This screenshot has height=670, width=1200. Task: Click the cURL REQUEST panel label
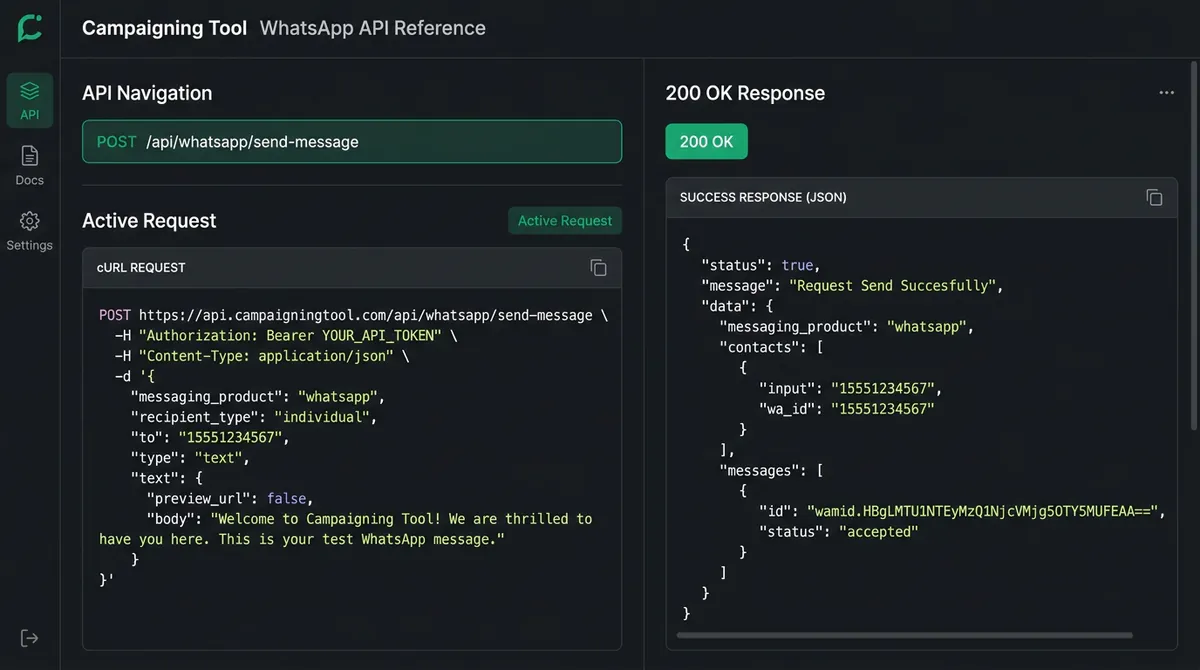pos(141,268)
